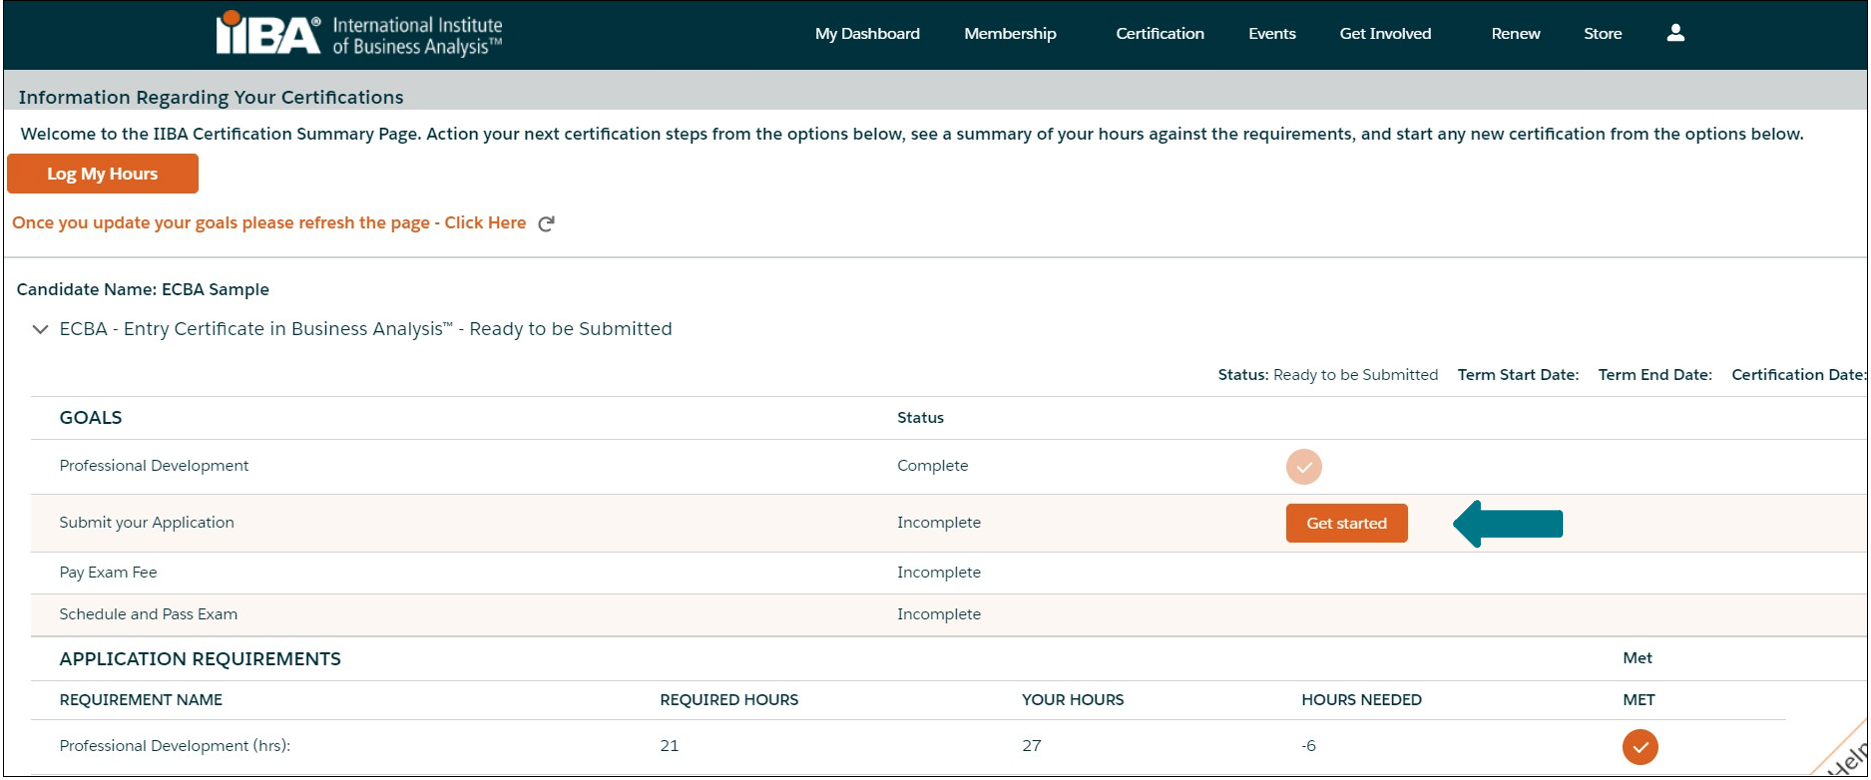The height and width of the screenshot is (780, 1871).
Task: Click the Complete status text
Action: (933, 466)
